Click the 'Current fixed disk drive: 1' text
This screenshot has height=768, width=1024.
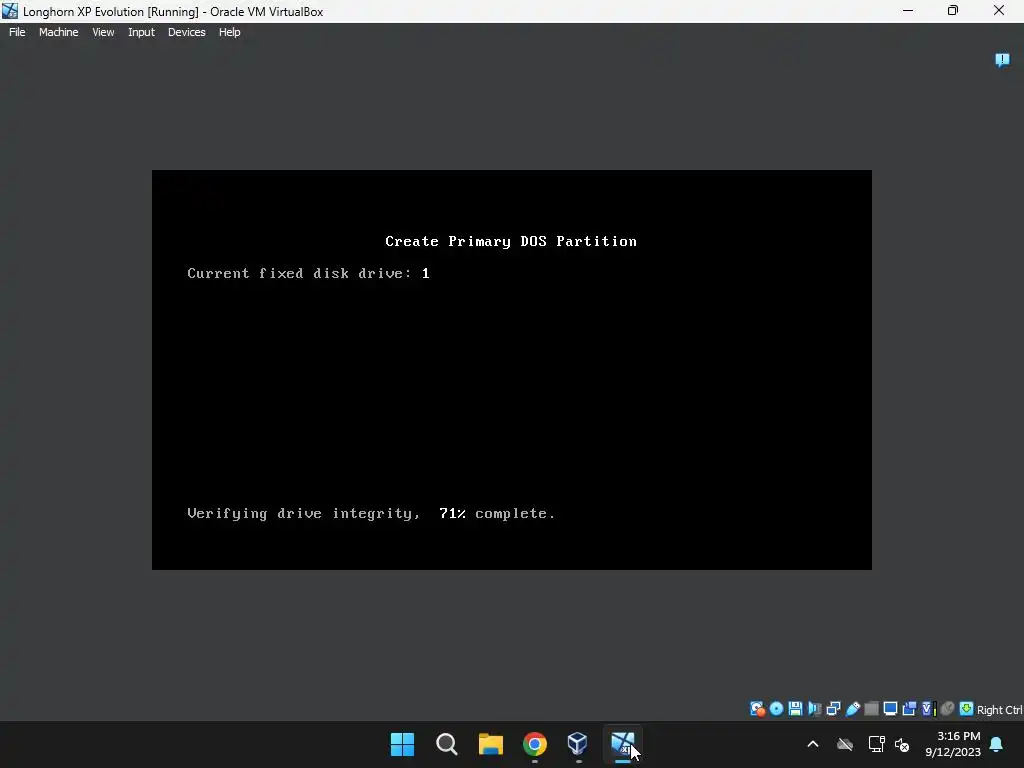(308, 274)
